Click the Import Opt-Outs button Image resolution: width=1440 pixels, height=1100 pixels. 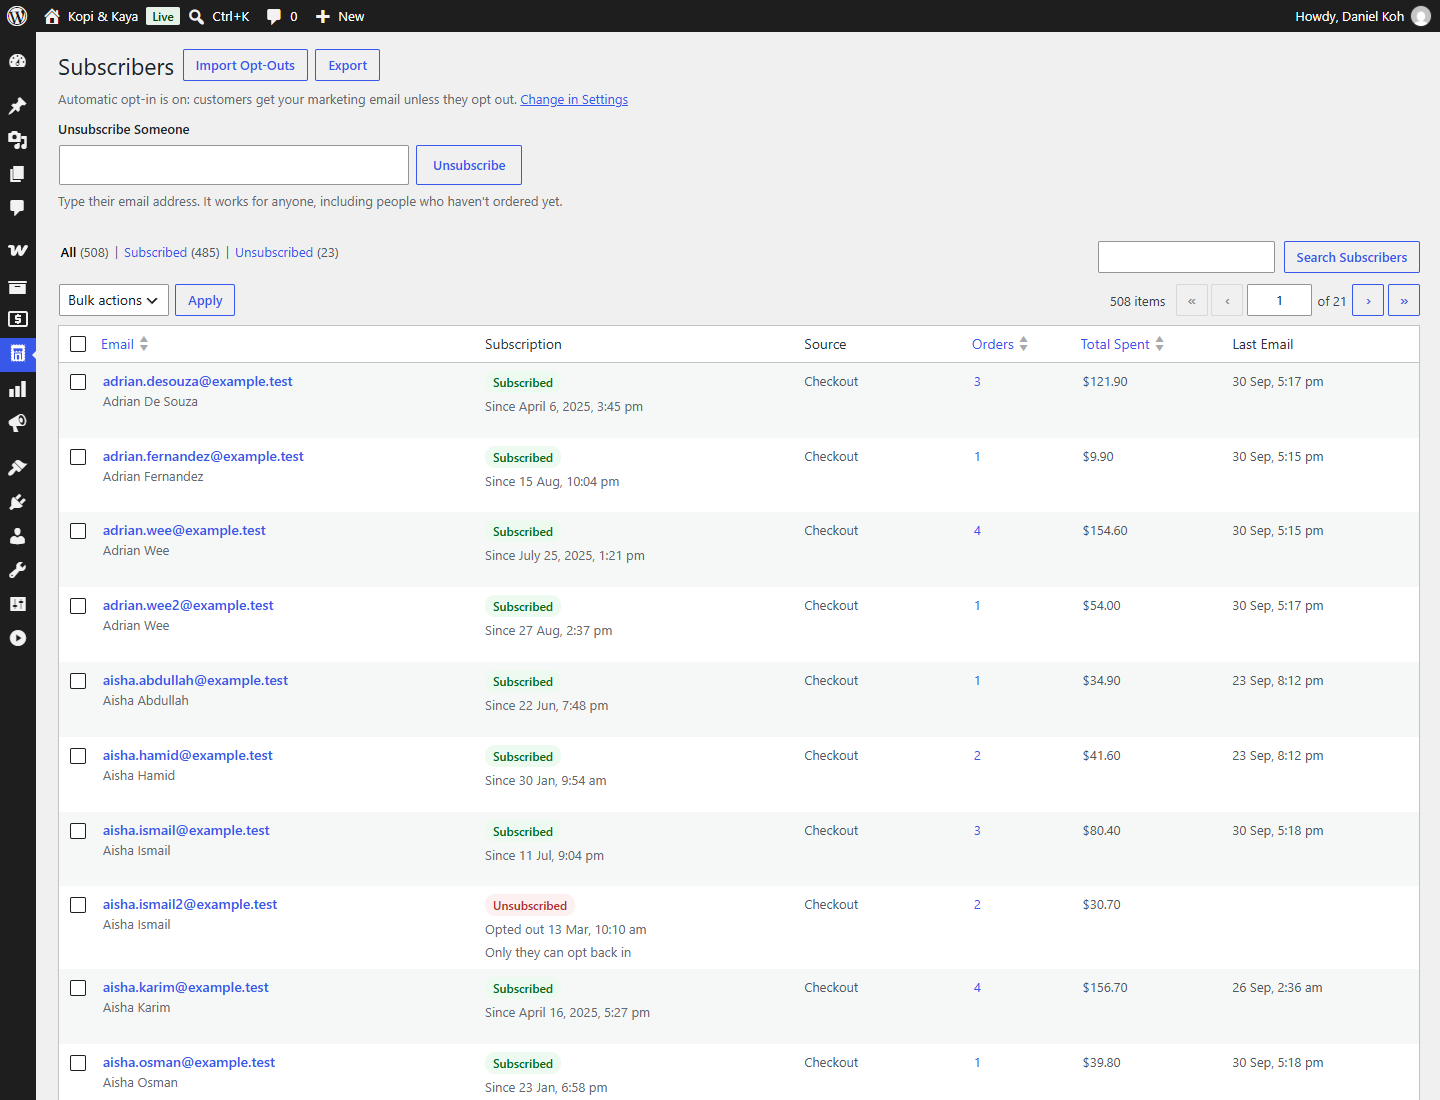245,65
